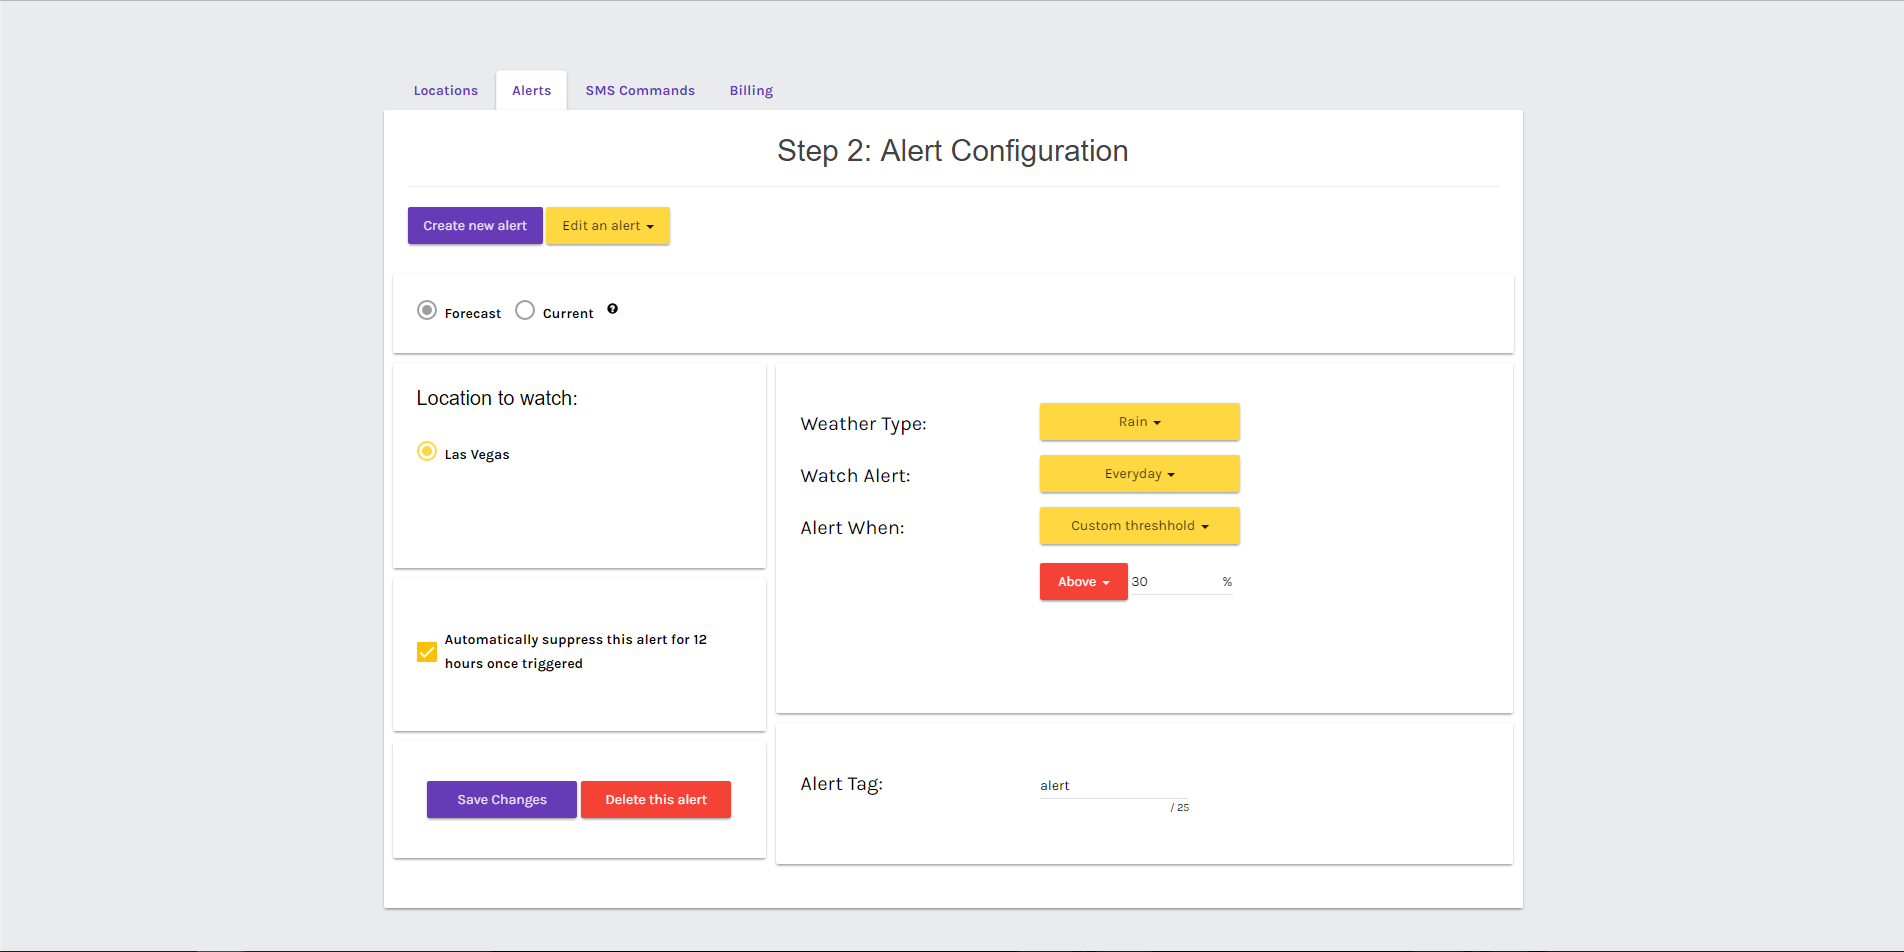Open the Billing tab
1904x952 pixels.
point(751,90)
